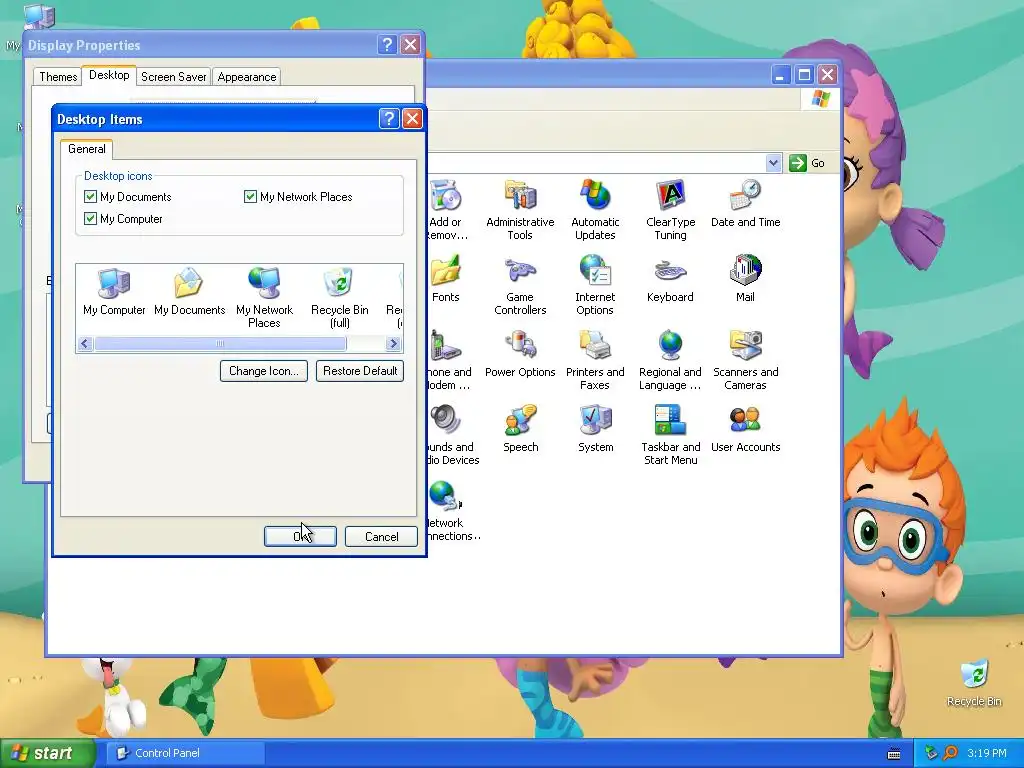This screenshot has height=768, width=1024.
Task: Select the Speech icon
Action: tap(520, 429)
